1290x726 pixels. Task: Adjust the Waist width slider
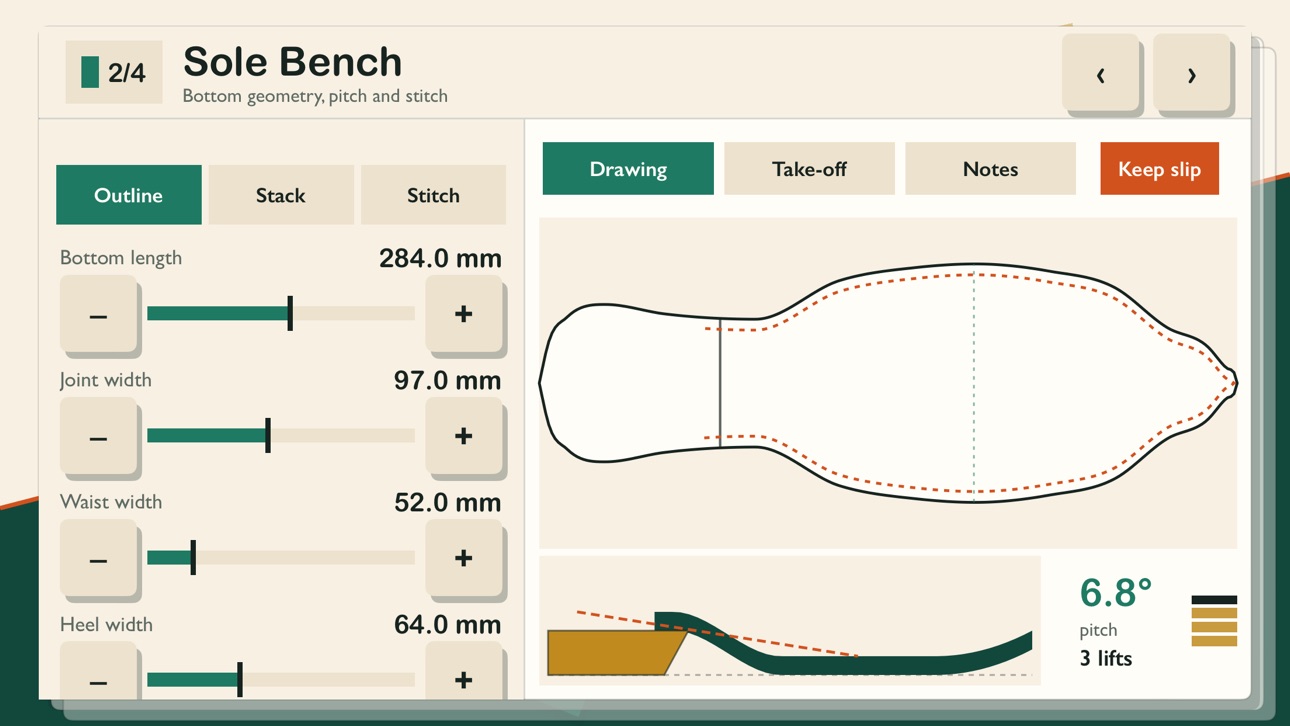[281, 558]
